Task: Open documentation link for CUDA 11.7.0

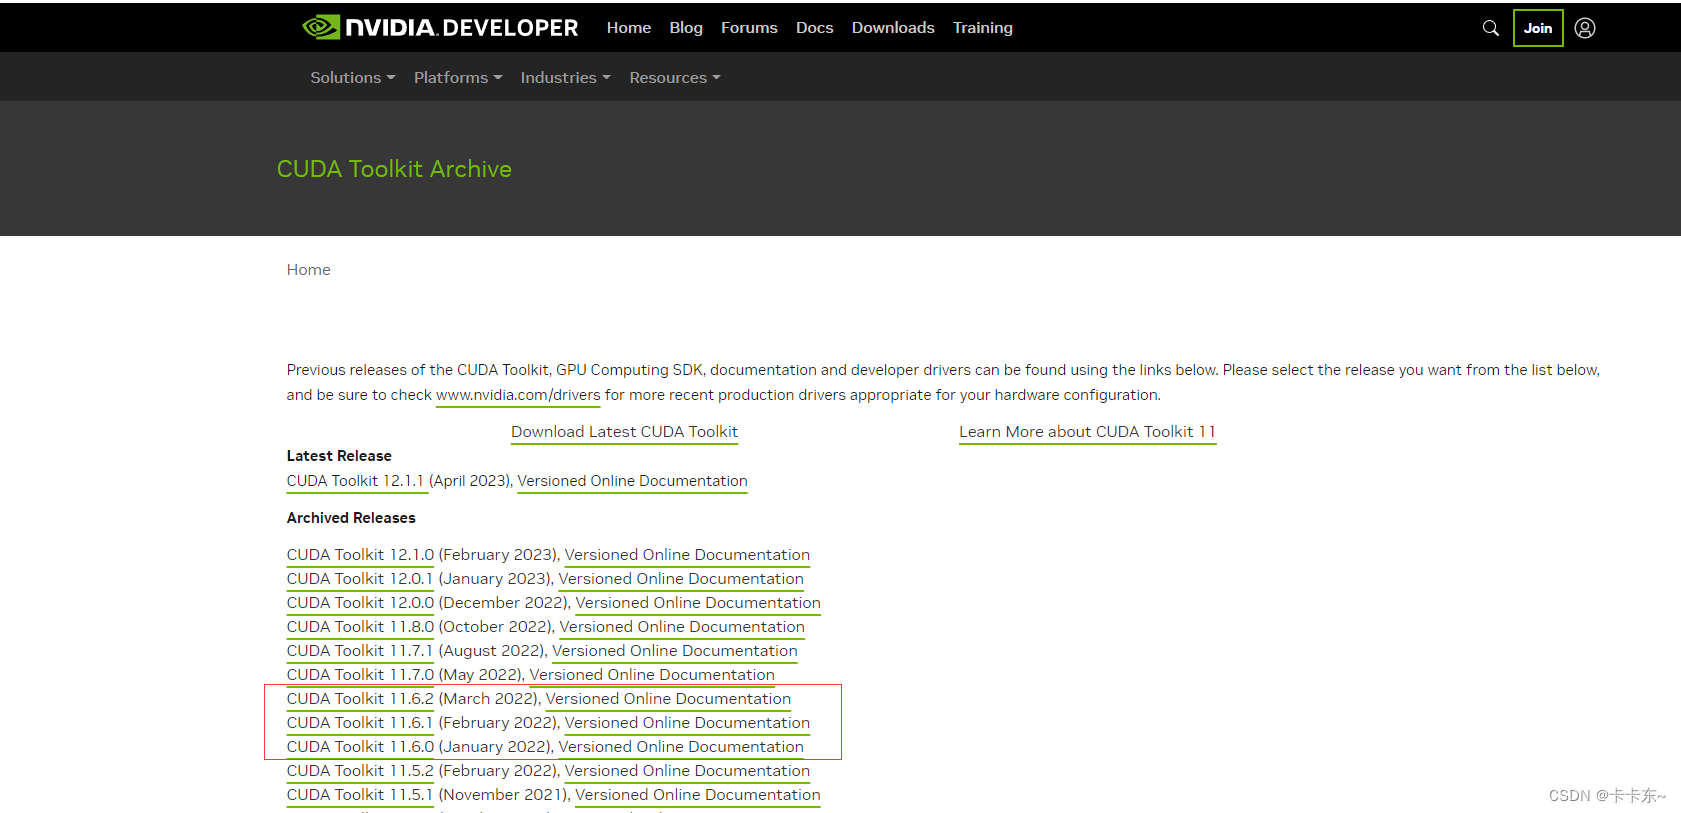Action: coord(652,675)
